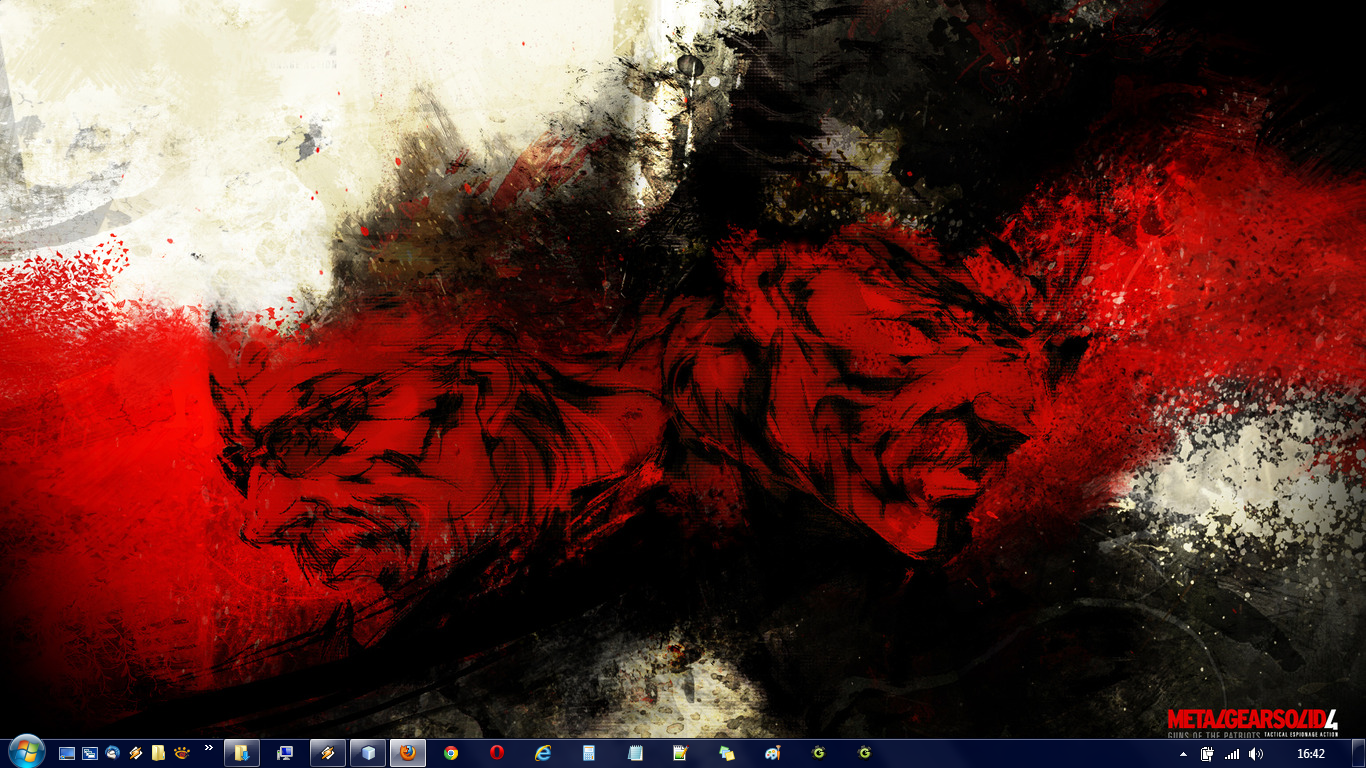Open the Windows Start menu orb
1366x768 pixels.
[25, 752]
